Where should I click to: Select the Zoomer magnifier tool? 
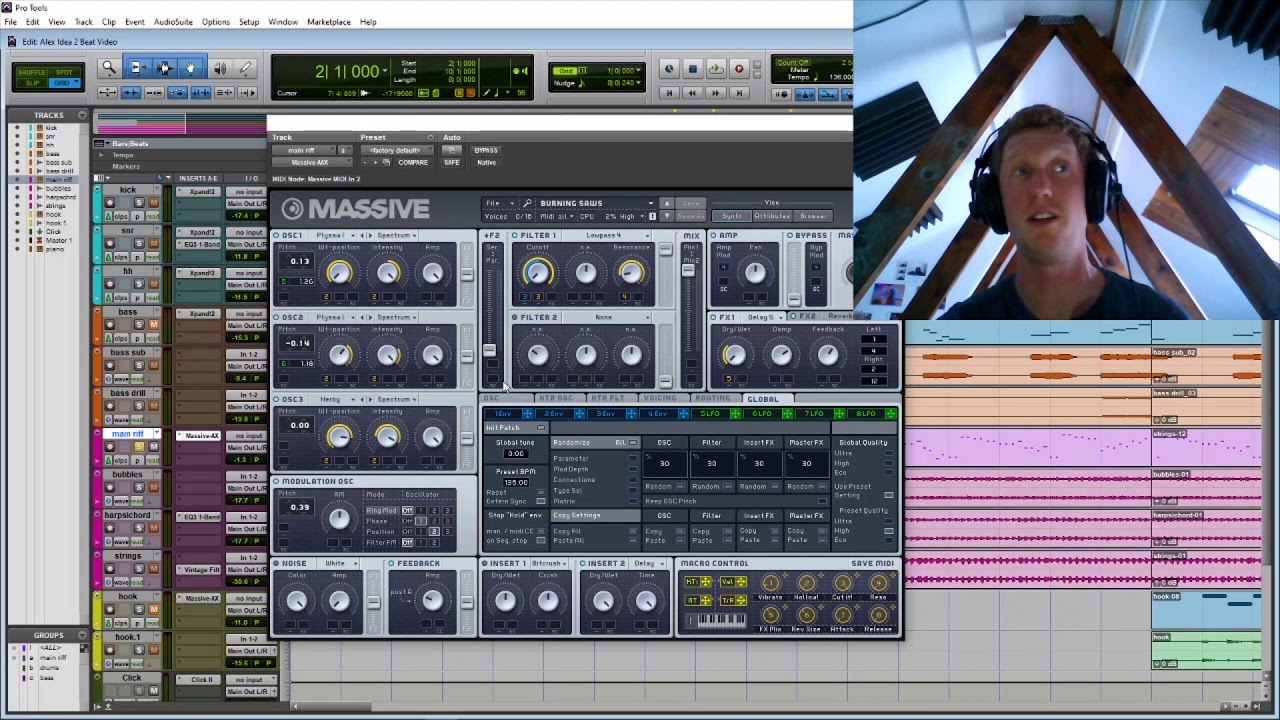pos(109,68)
